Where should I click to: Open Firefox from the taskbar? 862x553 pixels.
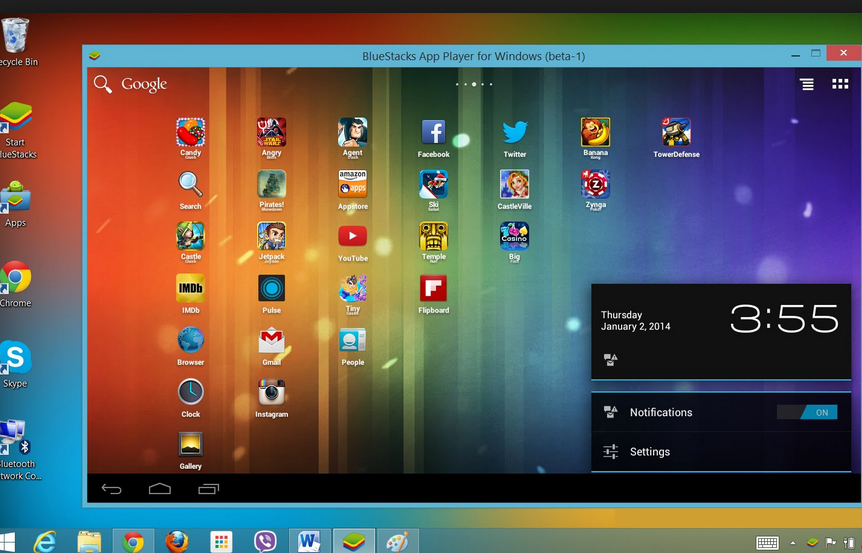click(x=176, y=542)
